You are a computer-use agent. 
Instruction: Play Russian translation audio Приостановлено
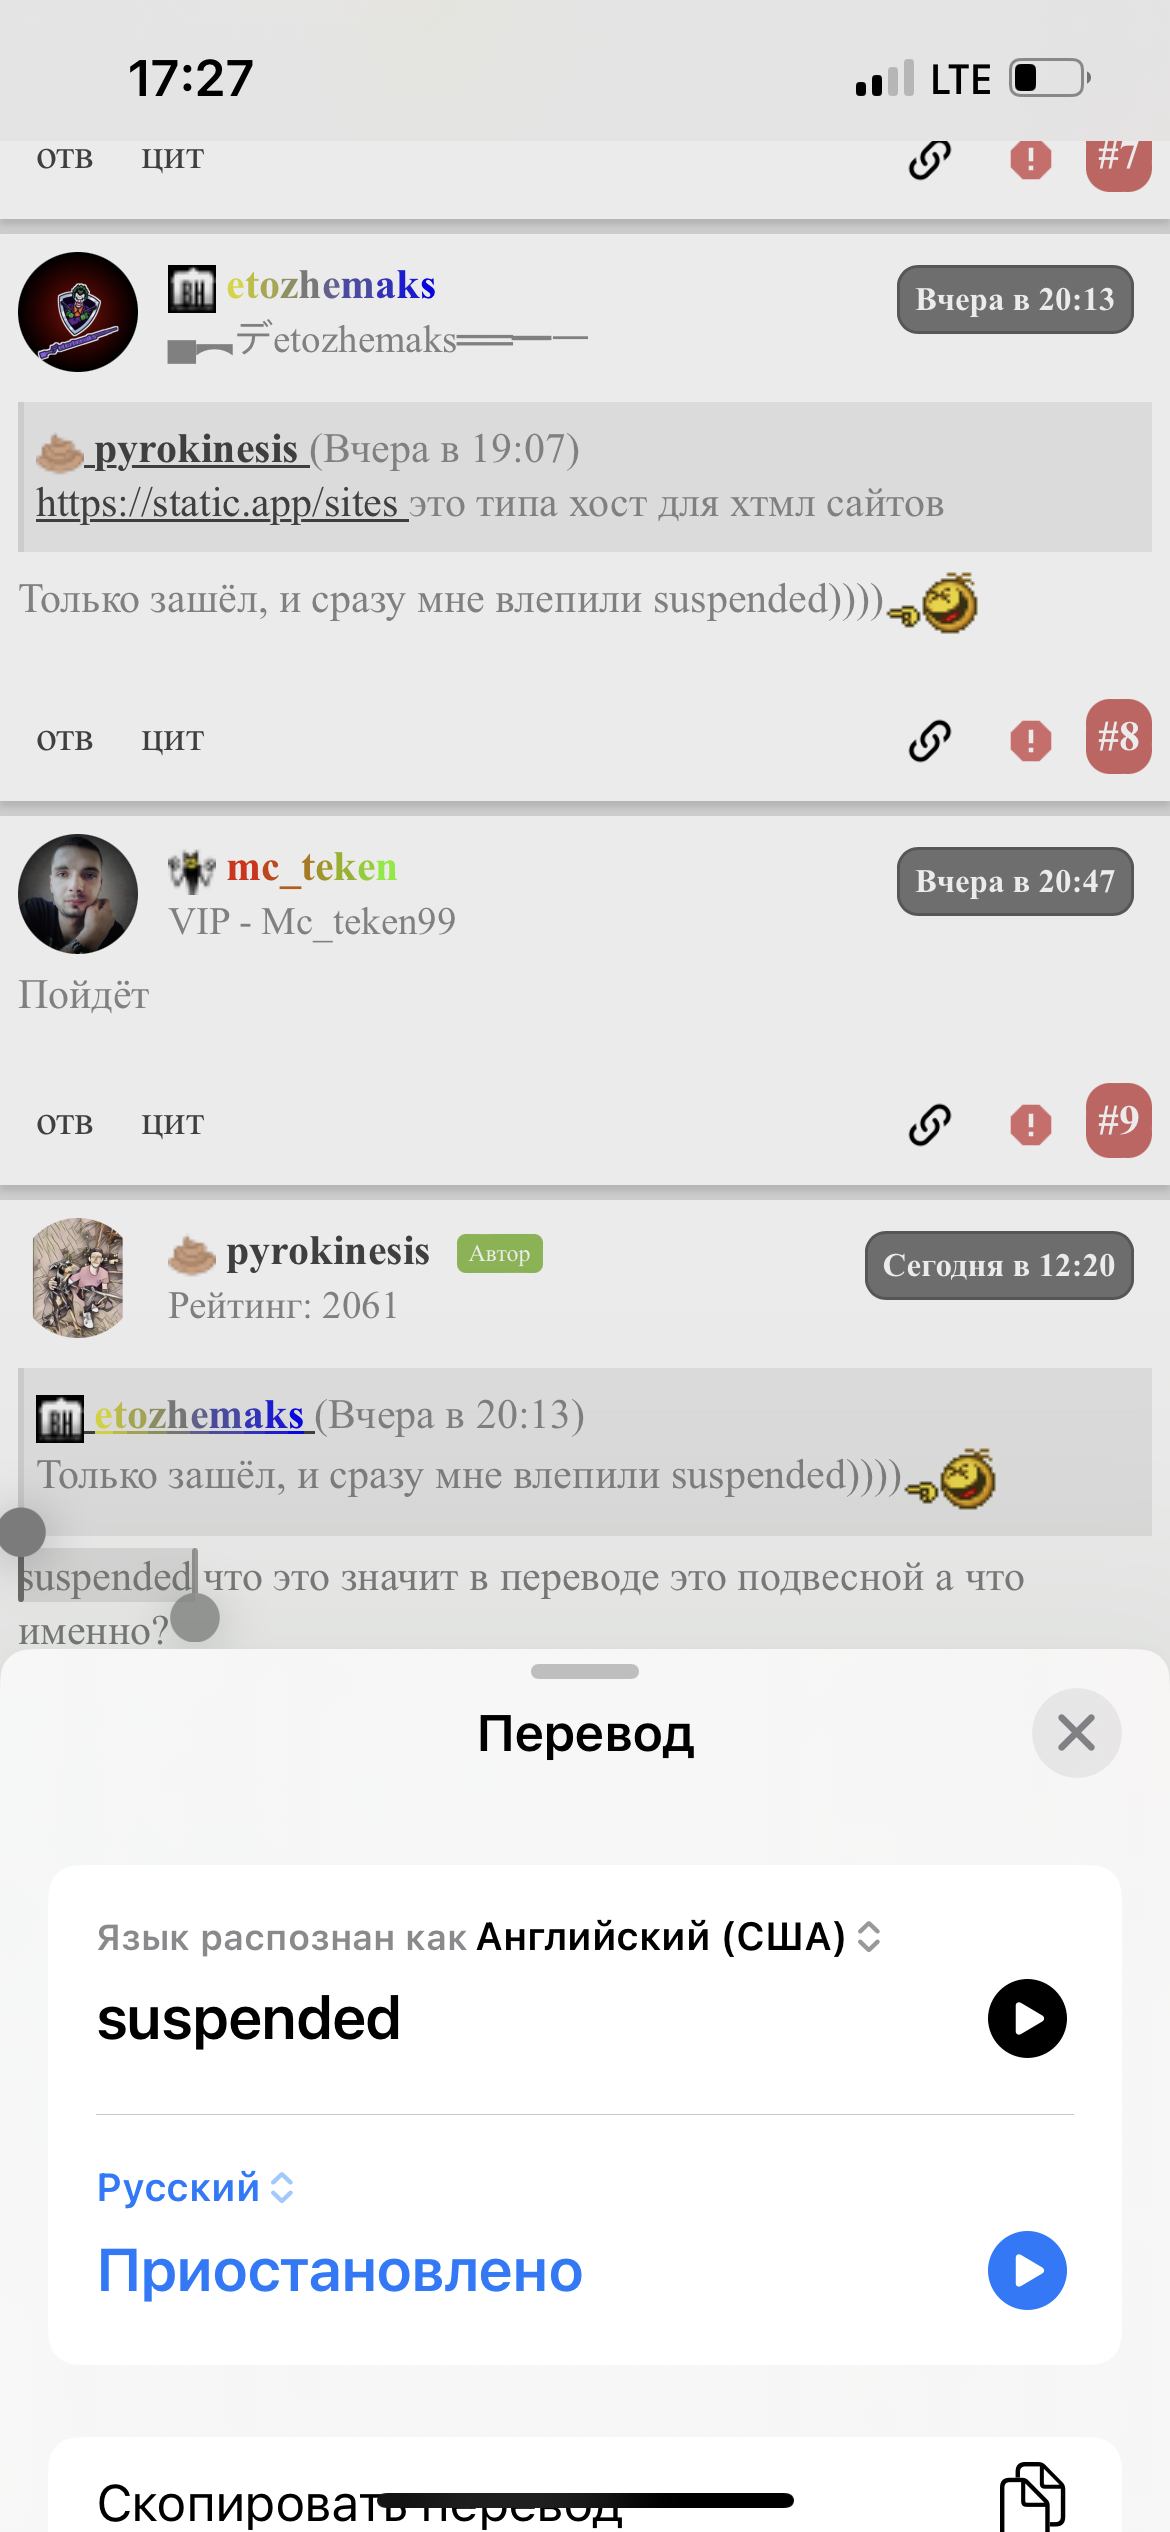pos(1027,2270)
